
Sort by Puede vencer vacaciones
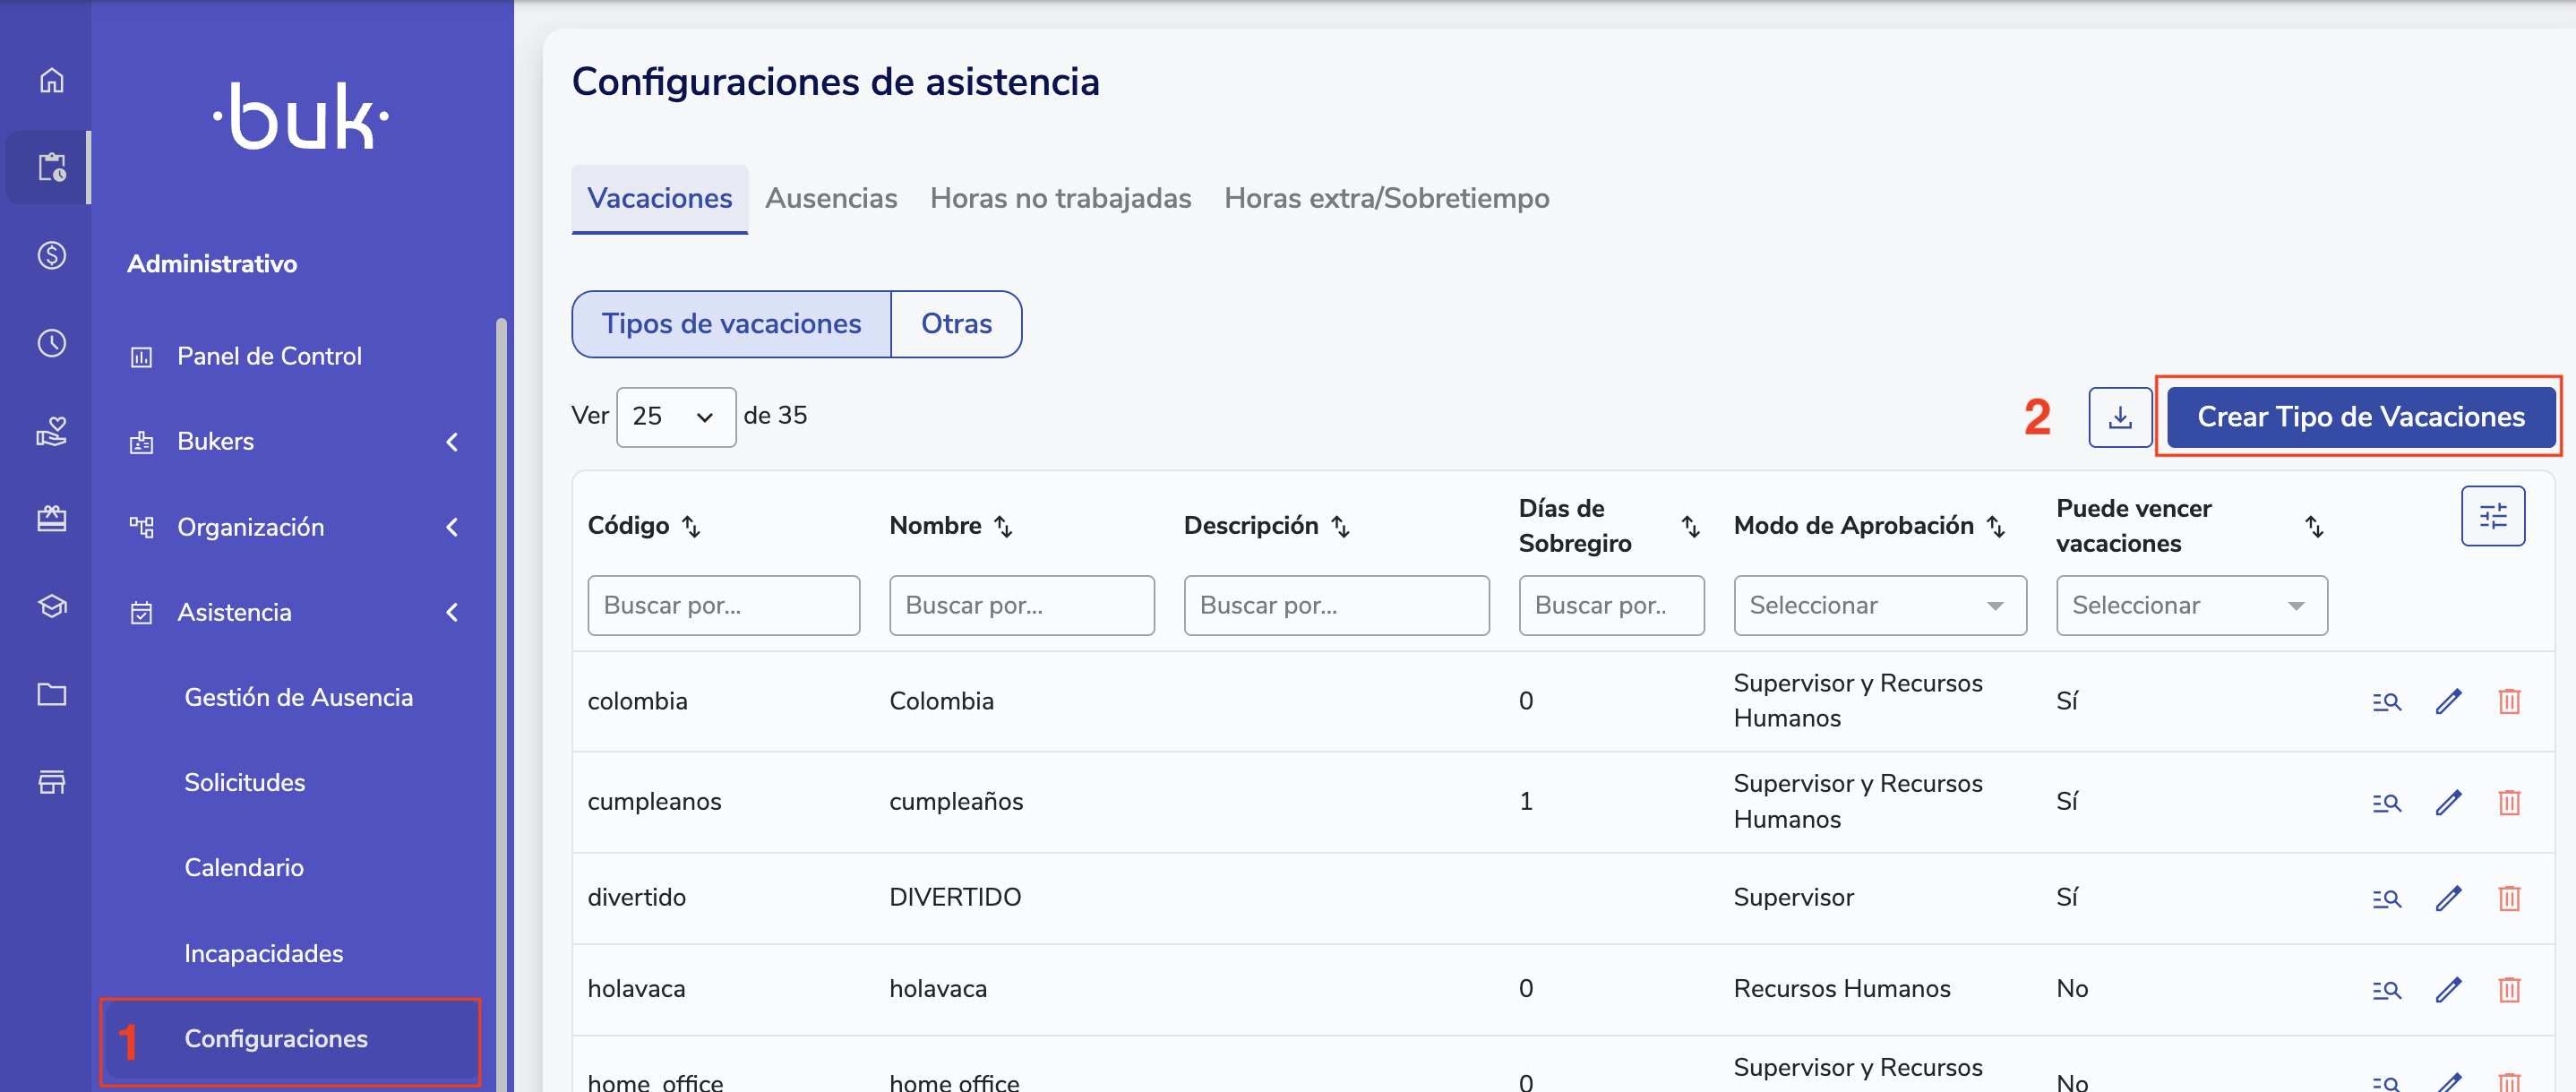pyautogui.click(x=2314, y=526)
